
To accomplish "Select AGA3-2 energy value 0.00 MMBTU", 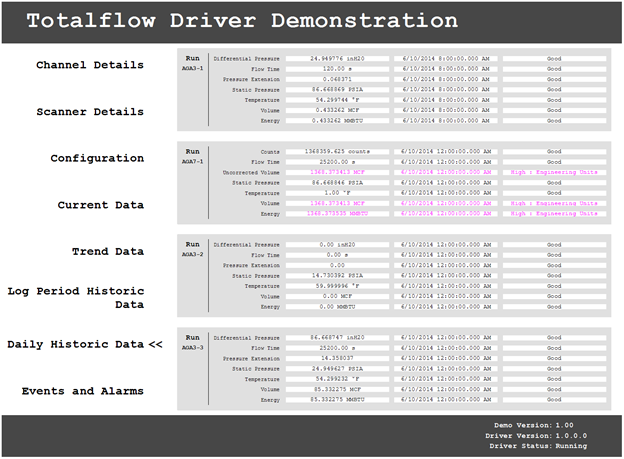I will 337,307.
